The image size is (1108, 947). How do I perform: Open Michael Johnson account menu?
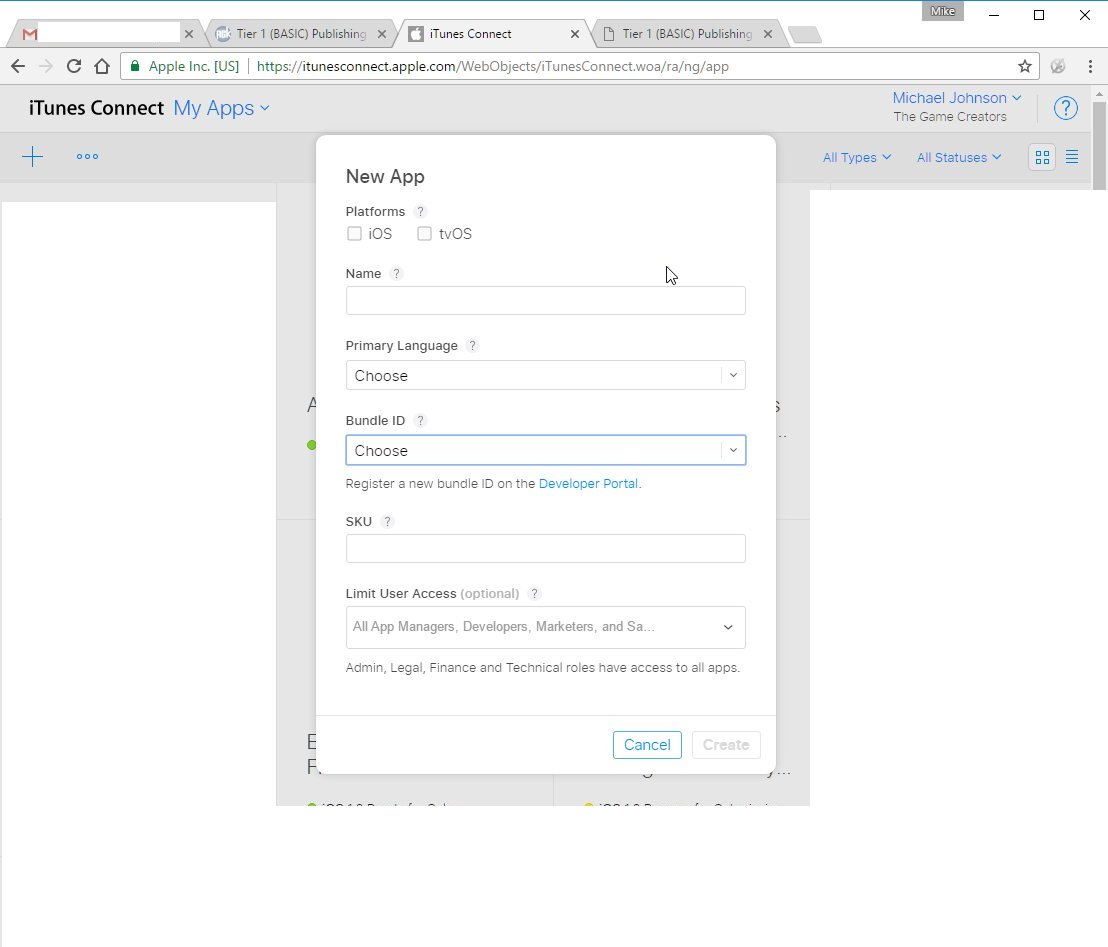957,98
